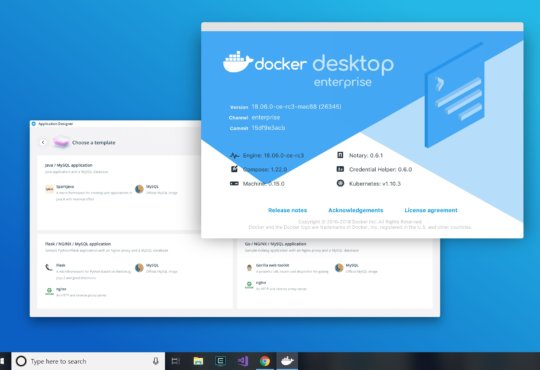Select the Compose: 1.22.0 text

[265, 169]
